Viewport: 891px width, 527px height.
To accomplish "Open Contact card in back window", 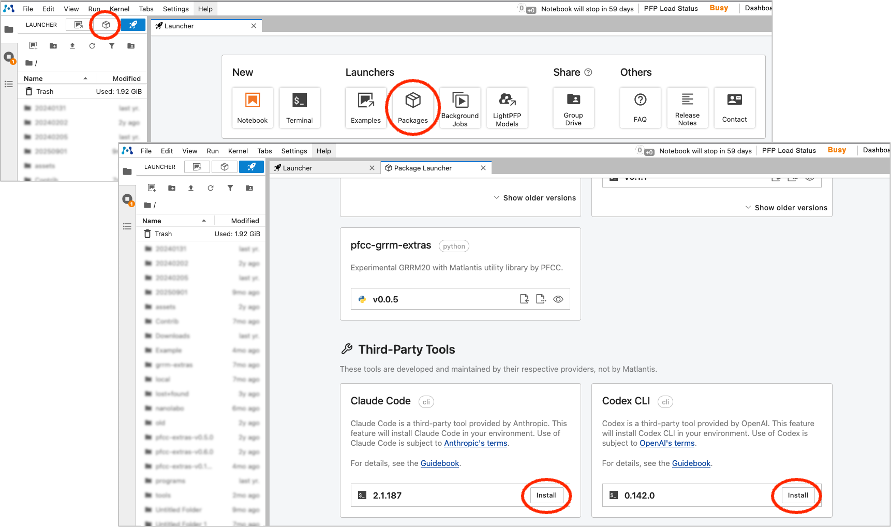I will pos(734,107).
